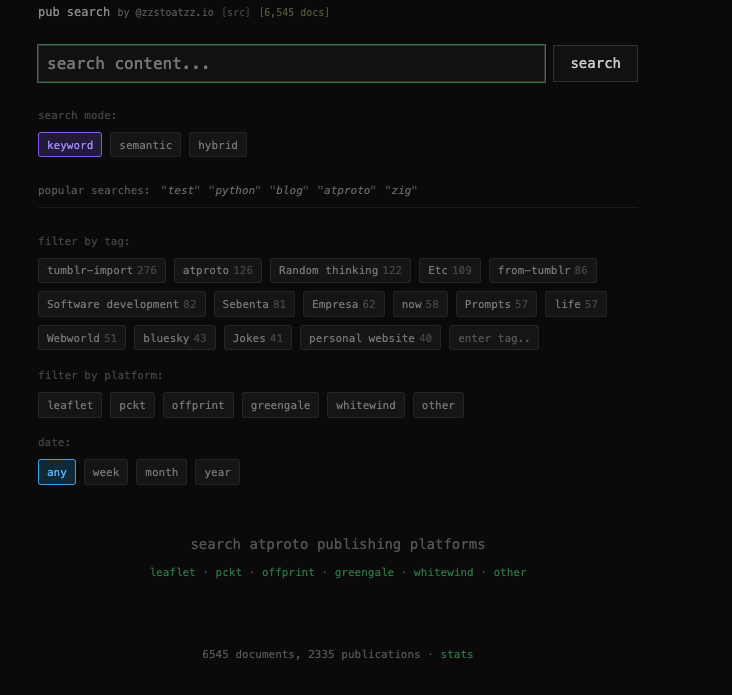
Task: Pick popular search "atproto"
Action: click(347, 190)
